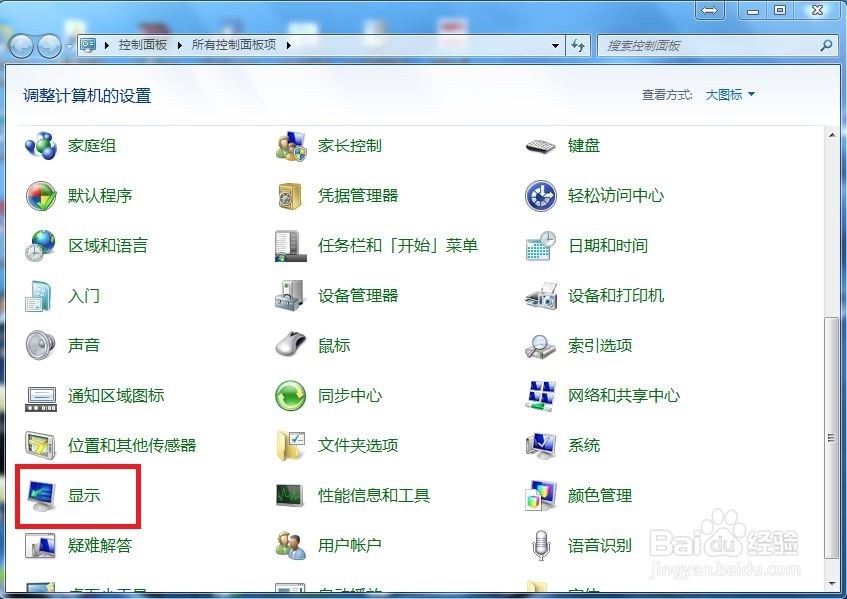Click the 颜色管理 icon

coord(540,495)
